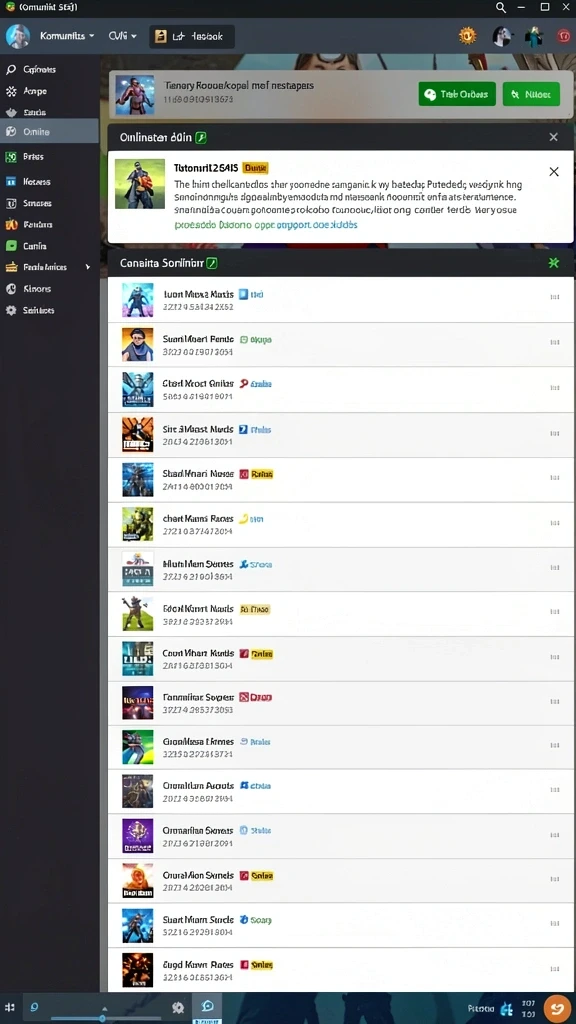Click the orange sun icon in header
The image size is (576, 1024).
(x=468, y=36)
